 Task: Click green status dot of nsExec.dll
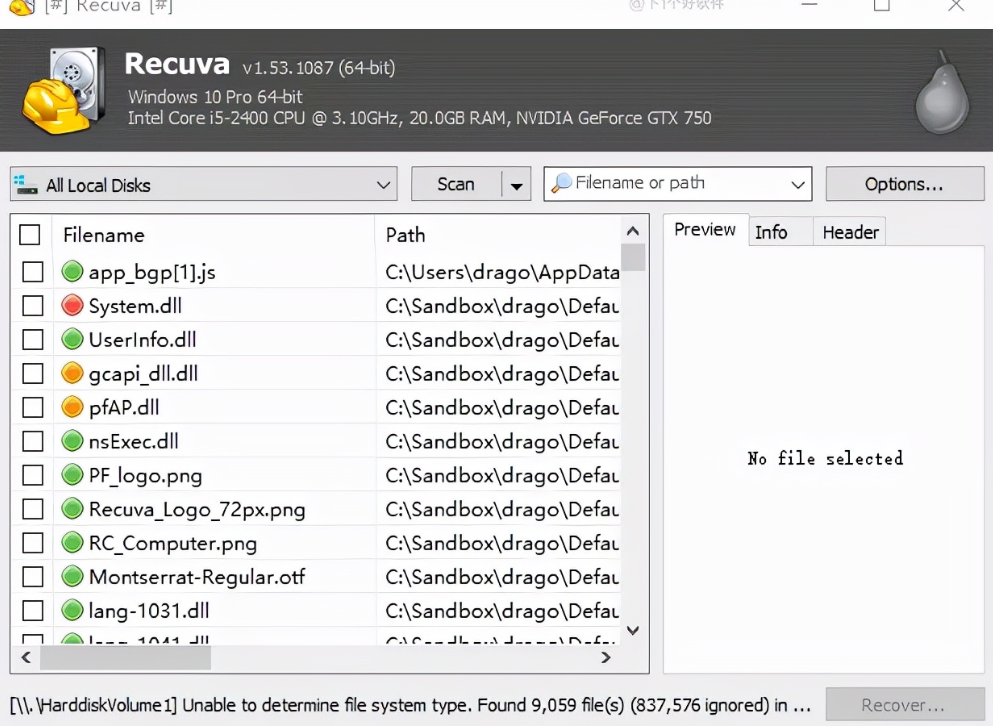pos(72,440)
